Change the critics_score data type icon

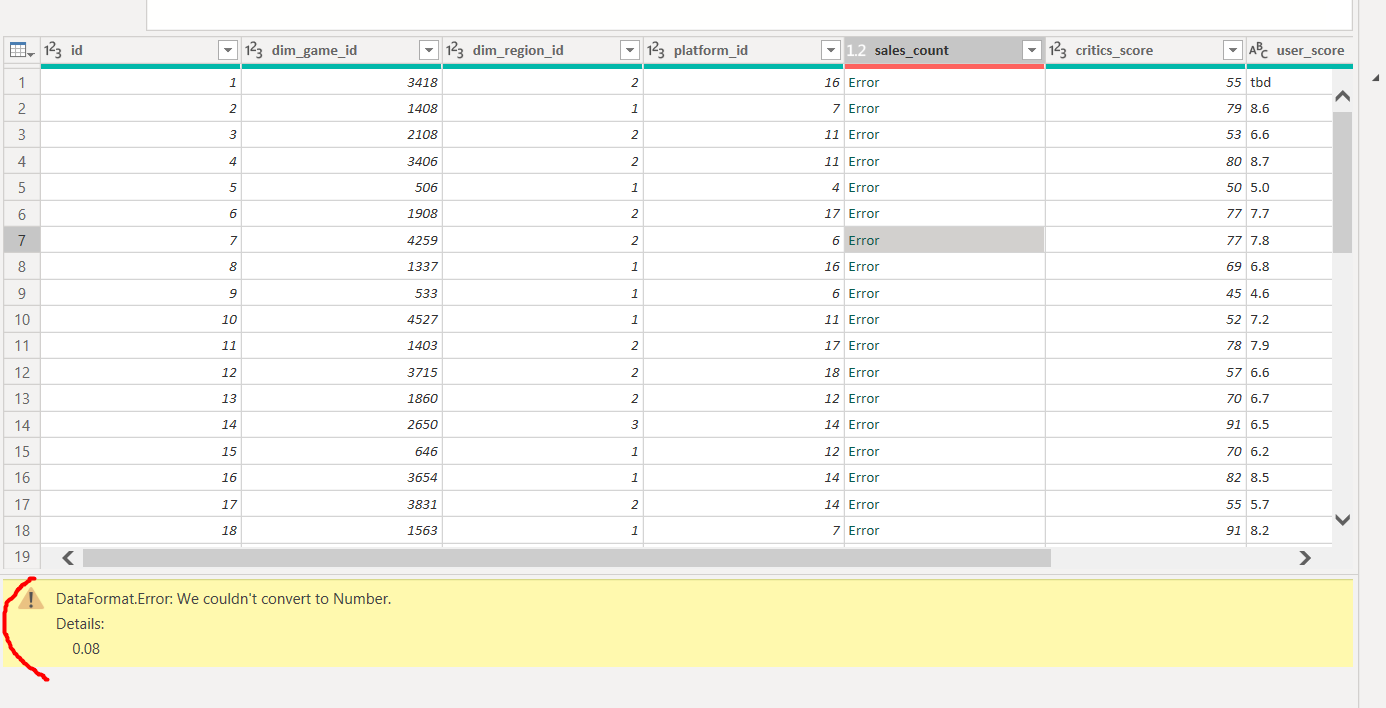click(x=1059, y=50)
